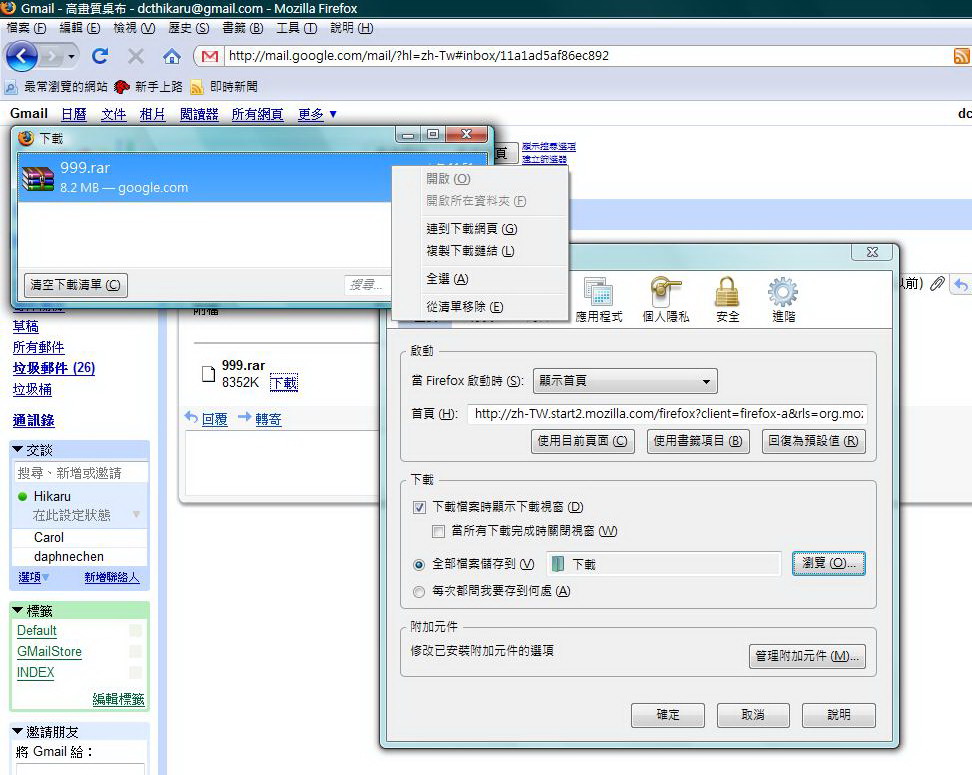Open the 歷史 (S) menu
The image size is (972, 775).
(188, 28)
